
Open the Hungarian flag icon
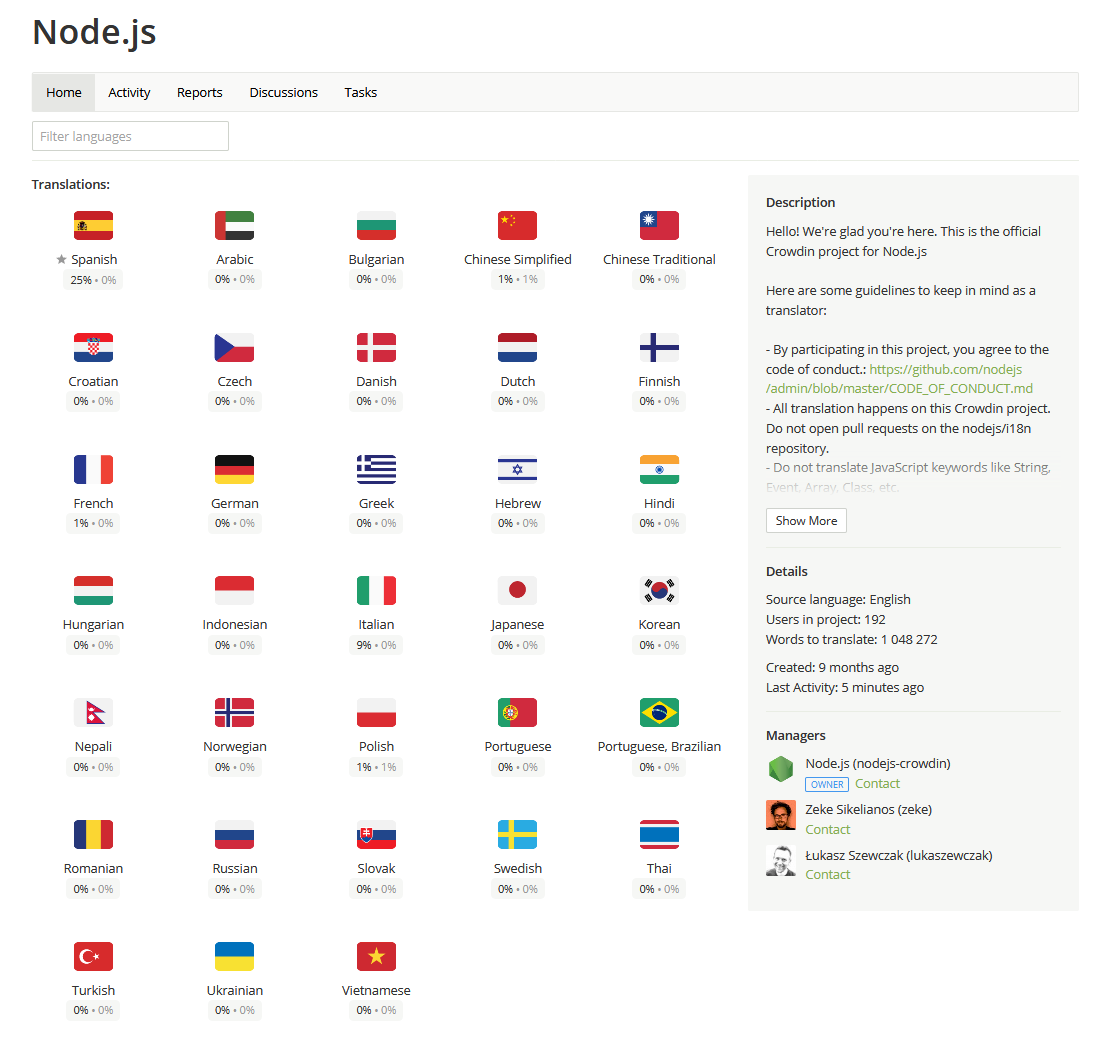[93, 591]
